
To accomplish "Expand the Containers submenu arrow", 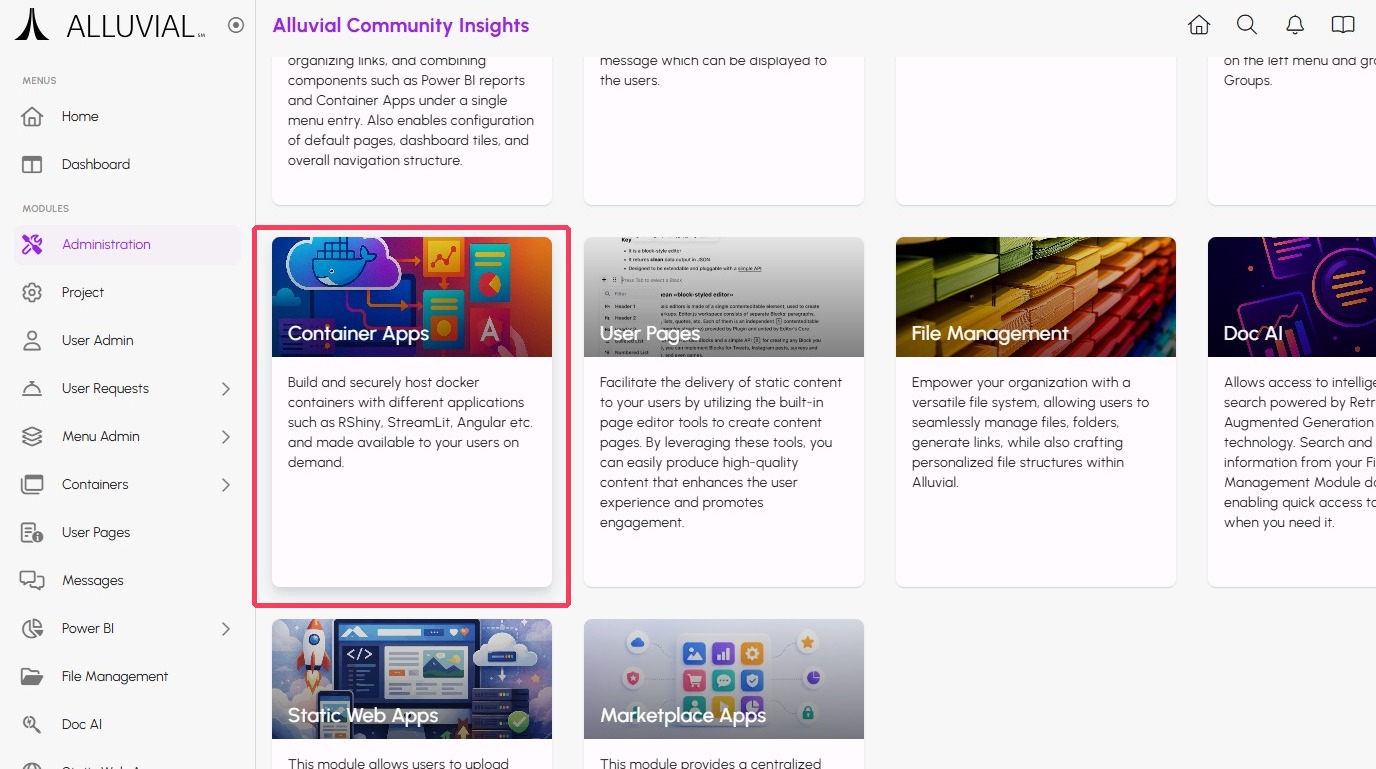I will 226,484.
